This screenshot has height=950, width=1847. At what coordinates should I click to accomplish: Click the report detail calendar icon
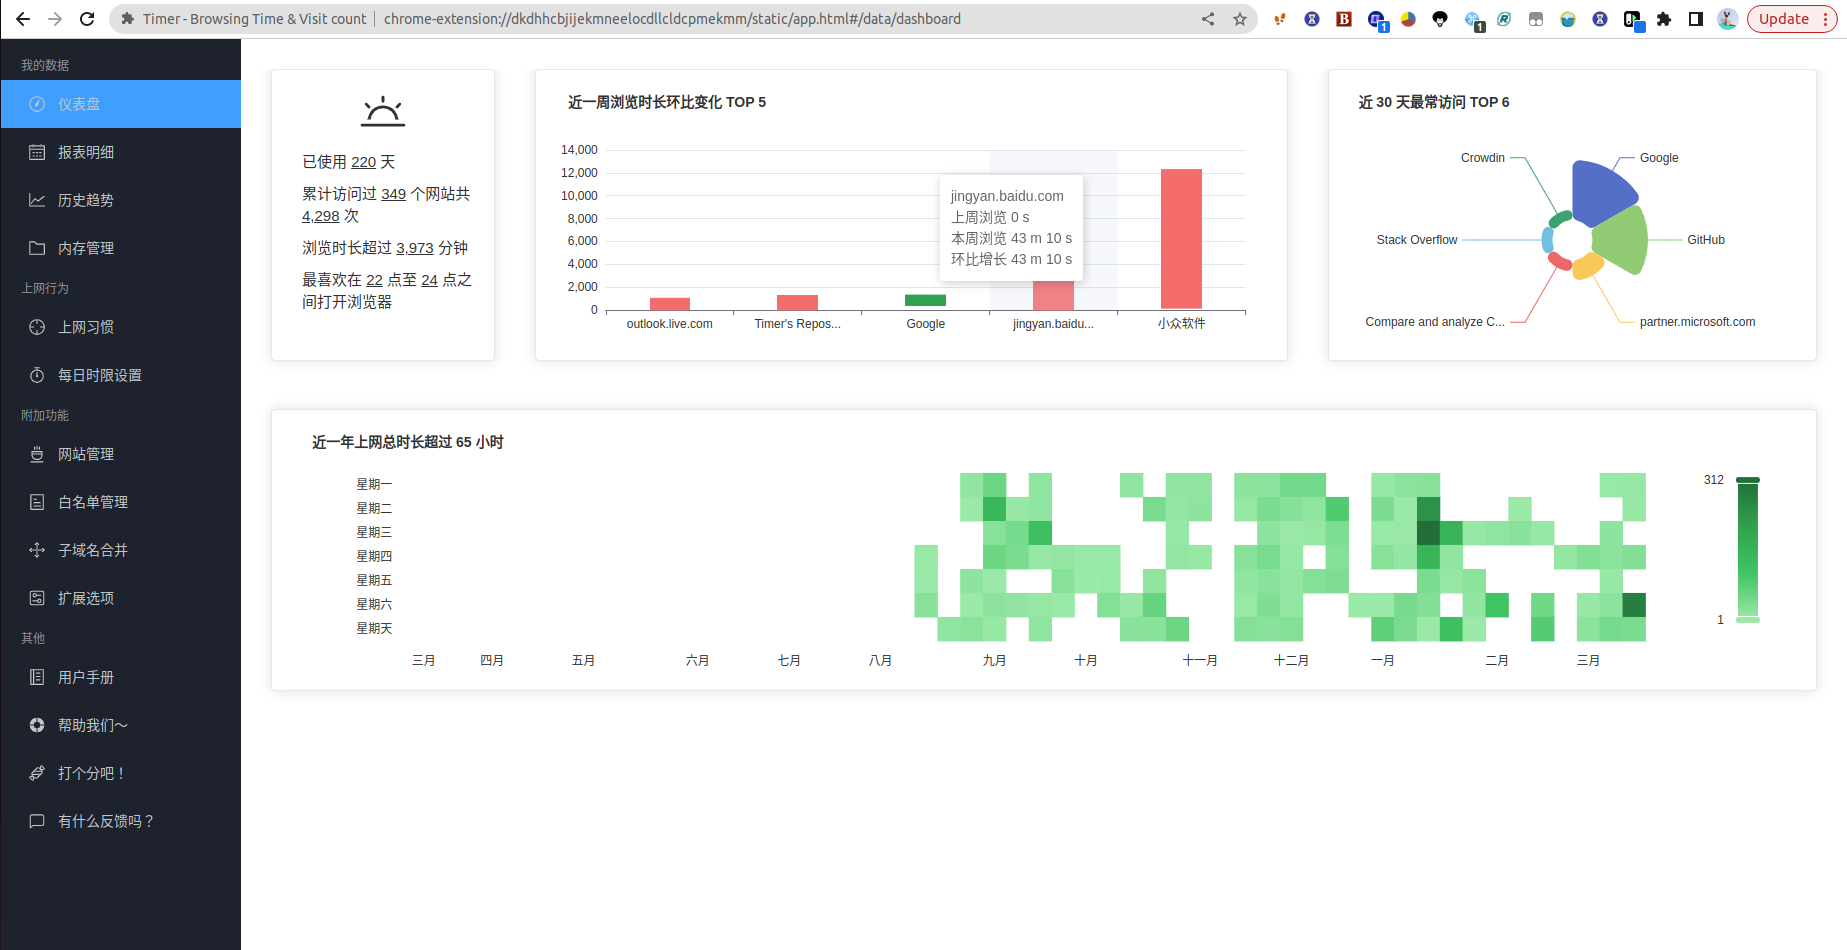pyautogui.click(x=37, y=152)
